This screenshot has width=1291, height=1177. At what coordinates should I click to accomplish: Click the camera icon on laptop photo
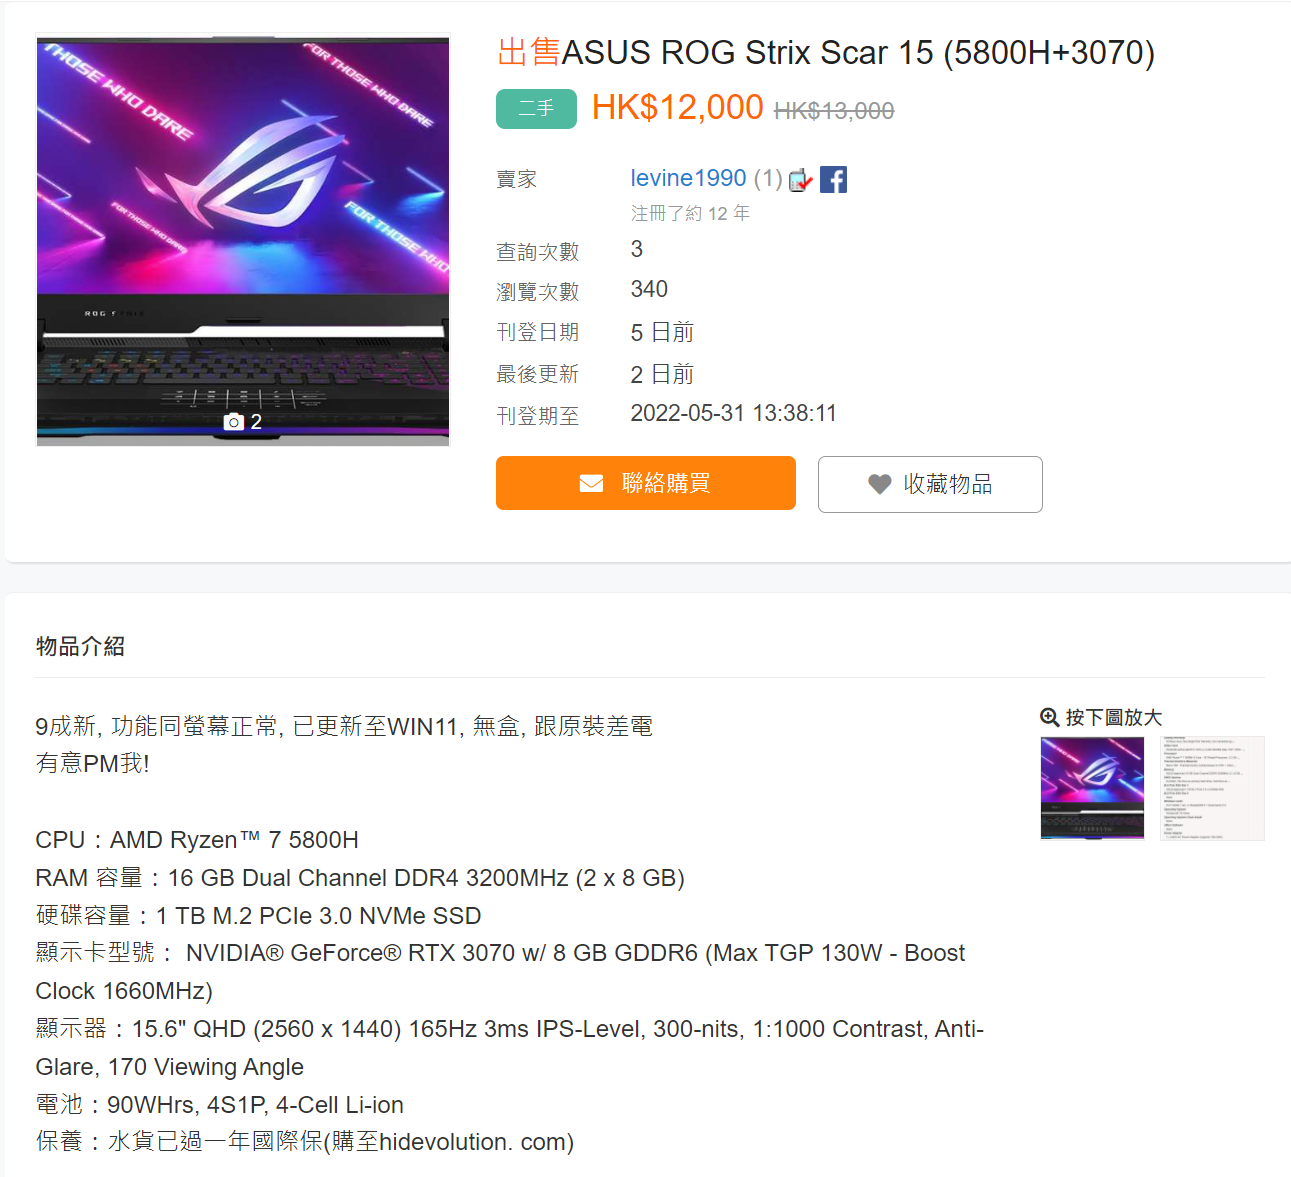point(233,422)
